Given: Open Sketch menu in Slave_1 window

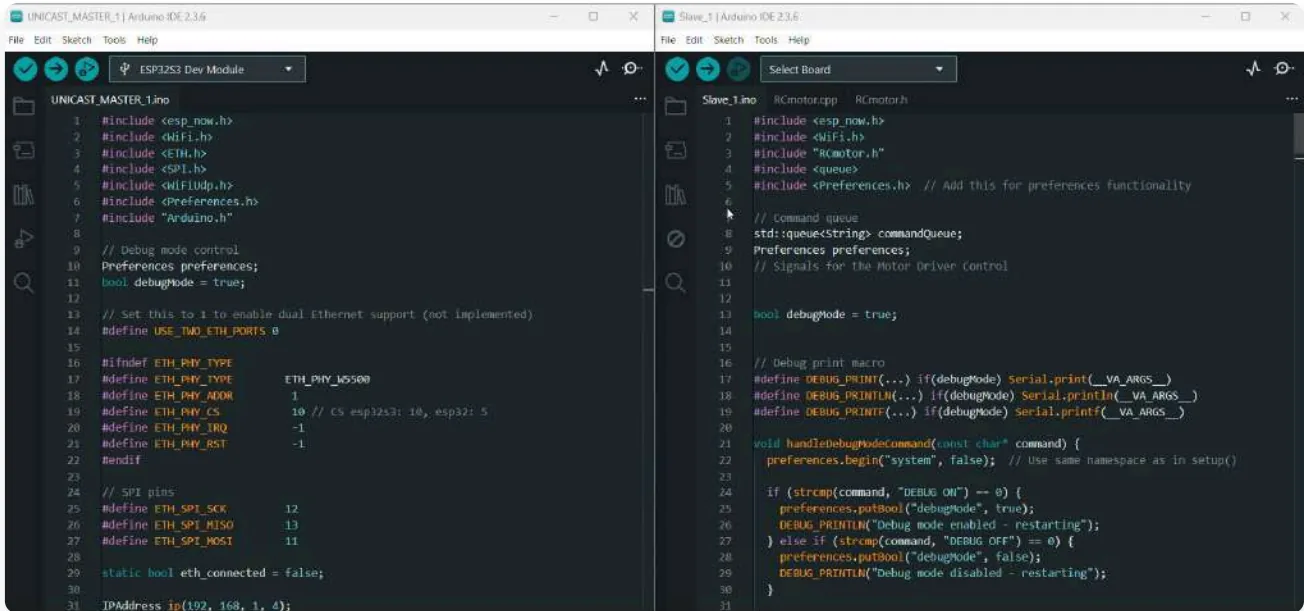Looking at the screenshot, I should pyautogui.click(x=728, y=40).
